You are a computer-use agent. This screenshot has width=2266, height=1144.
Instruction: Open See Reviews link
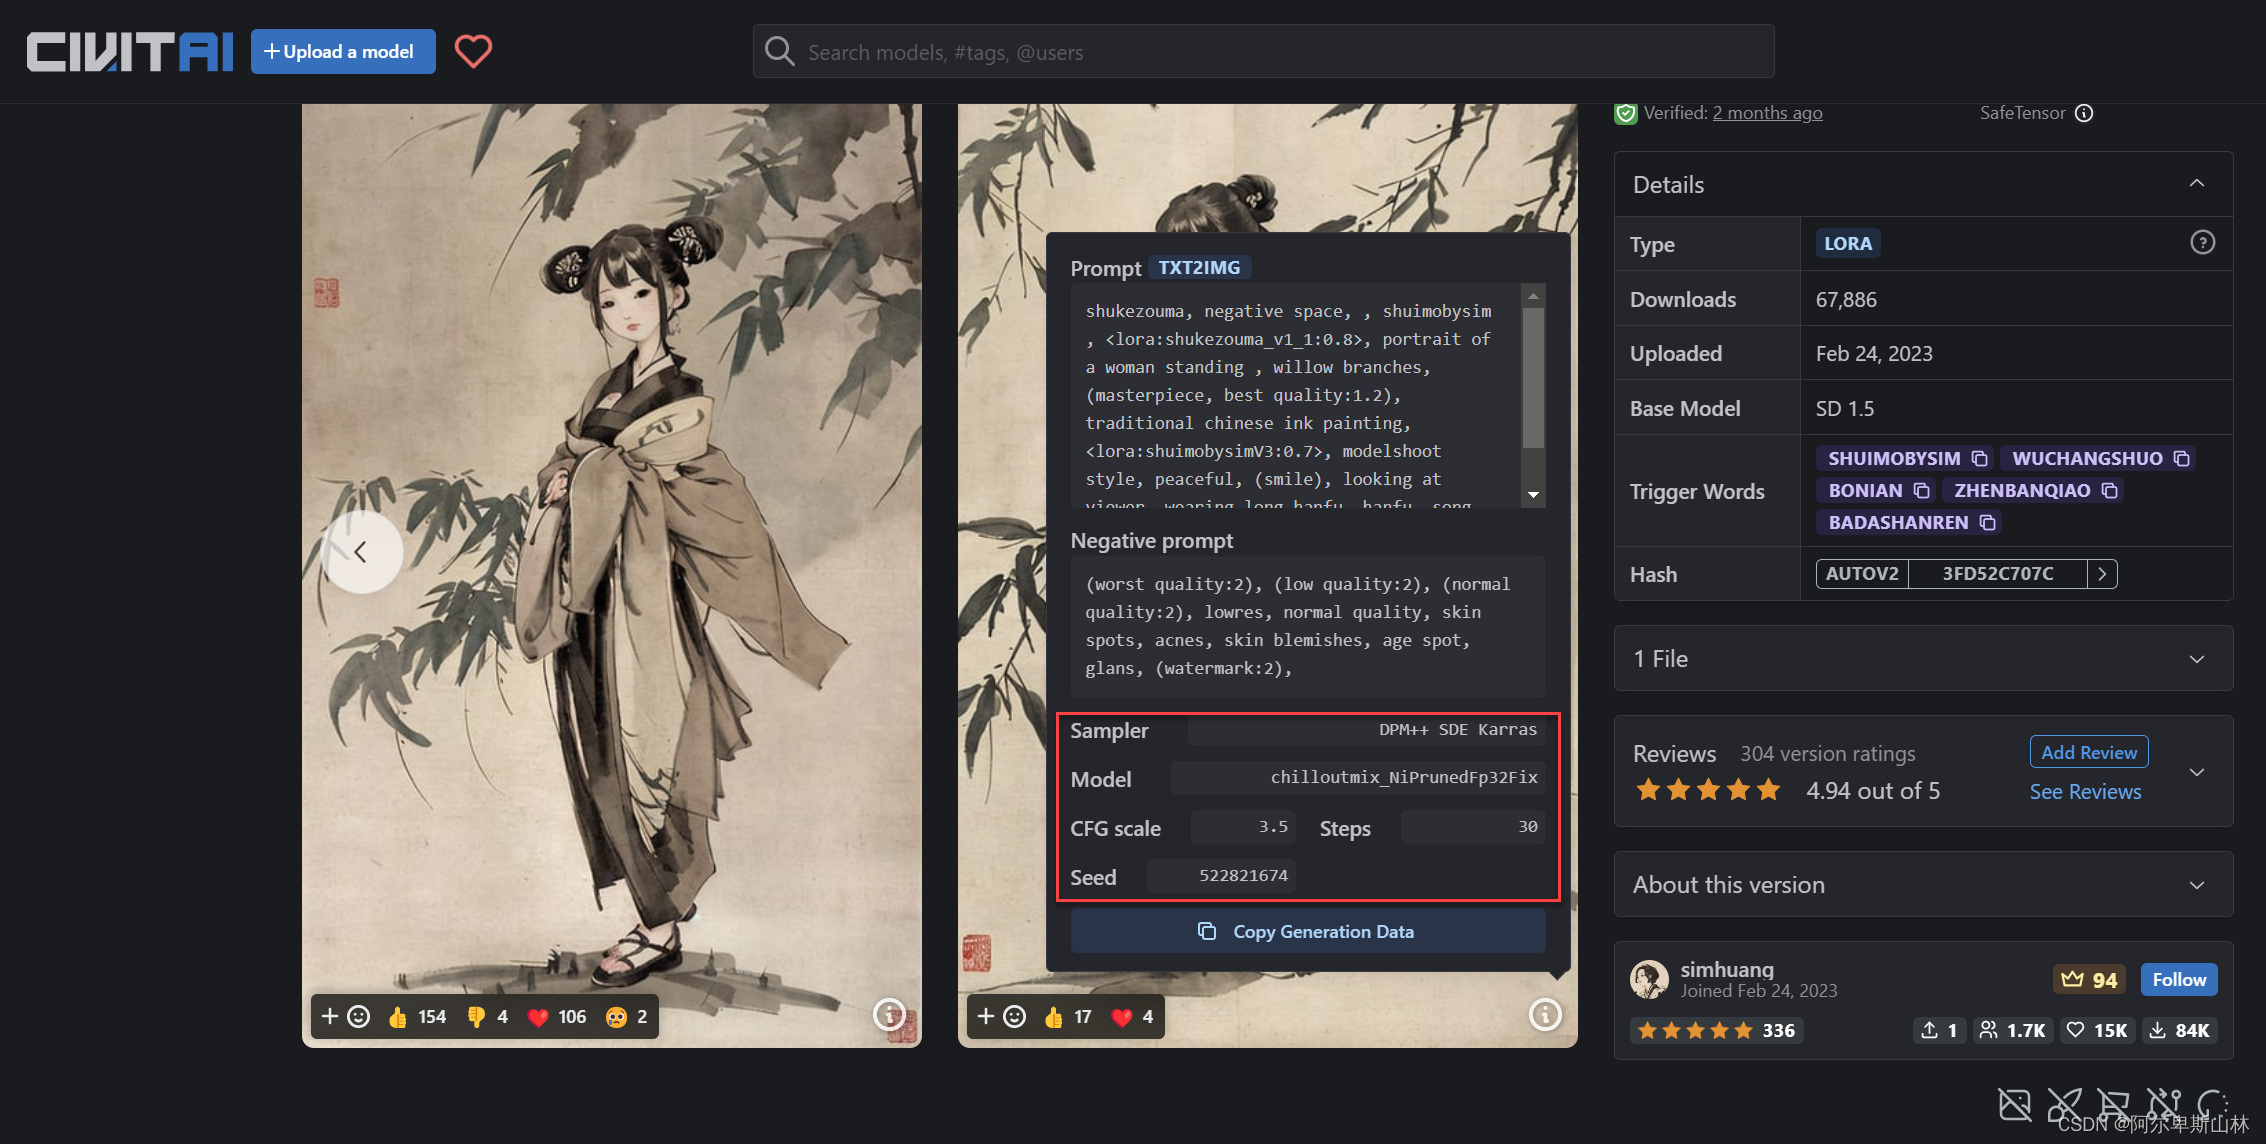click(2085, 791)
